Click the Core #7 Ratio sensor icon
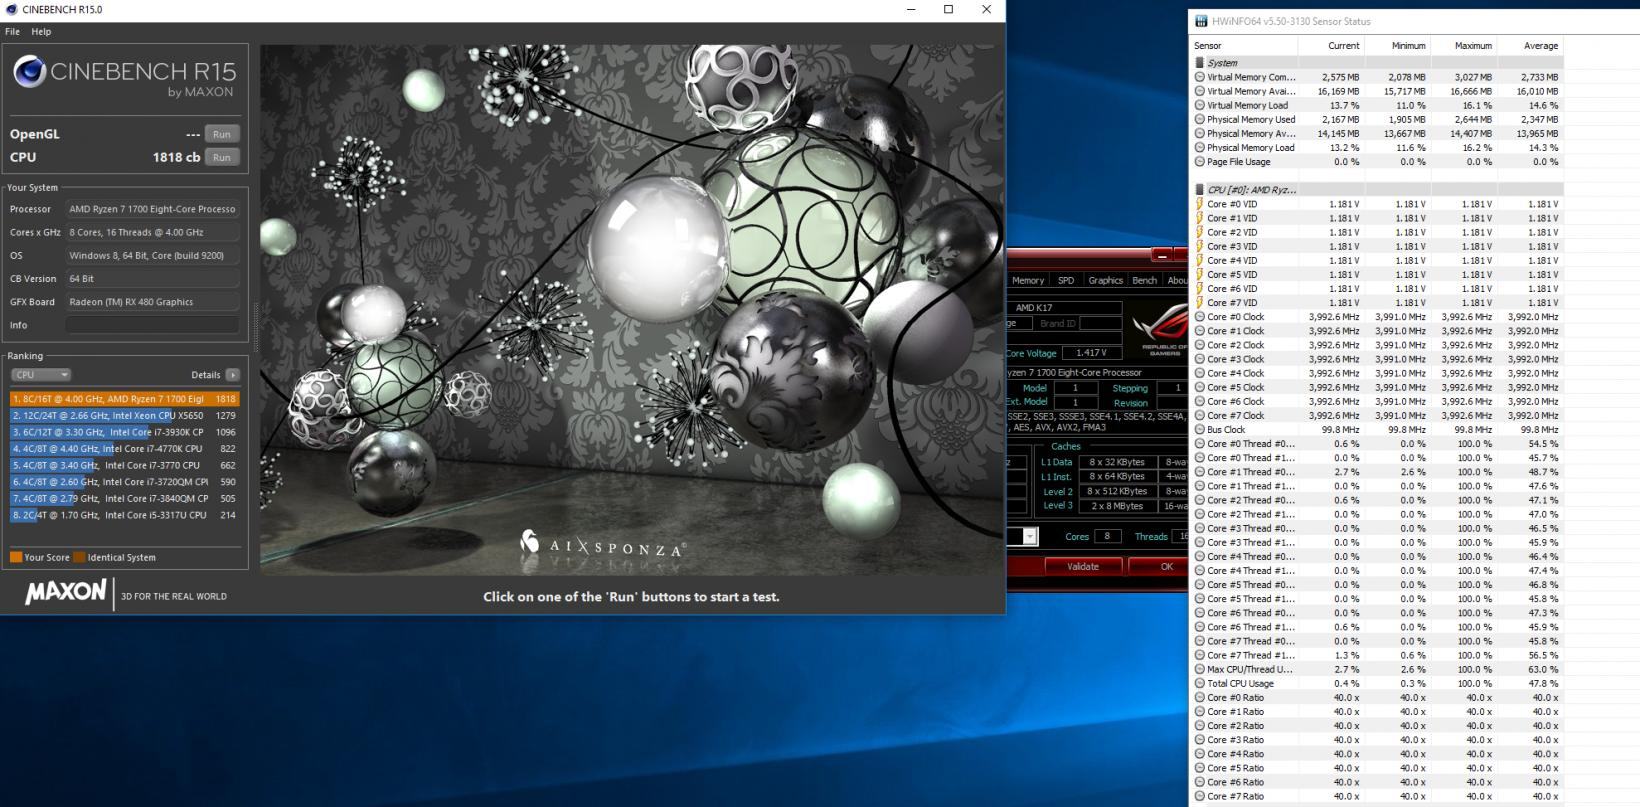Viewport: 1640px width, 807px height. pos(1200,796)
